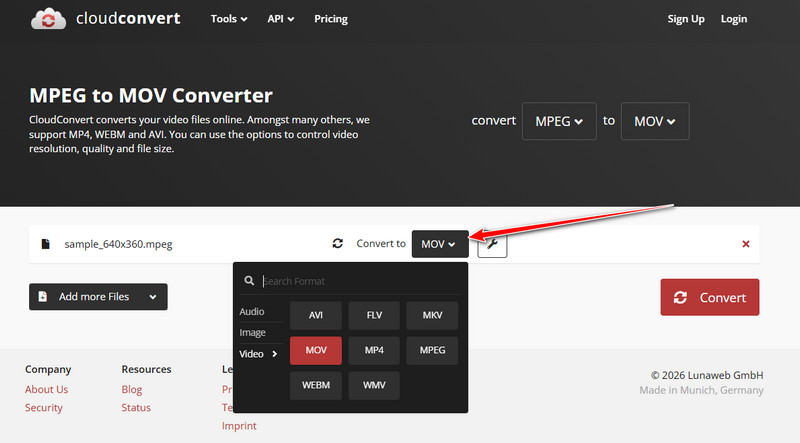Toggle the file's MOV Convert to dropdown
Viewport: 800px width, 443px height.
click(439, 244)
